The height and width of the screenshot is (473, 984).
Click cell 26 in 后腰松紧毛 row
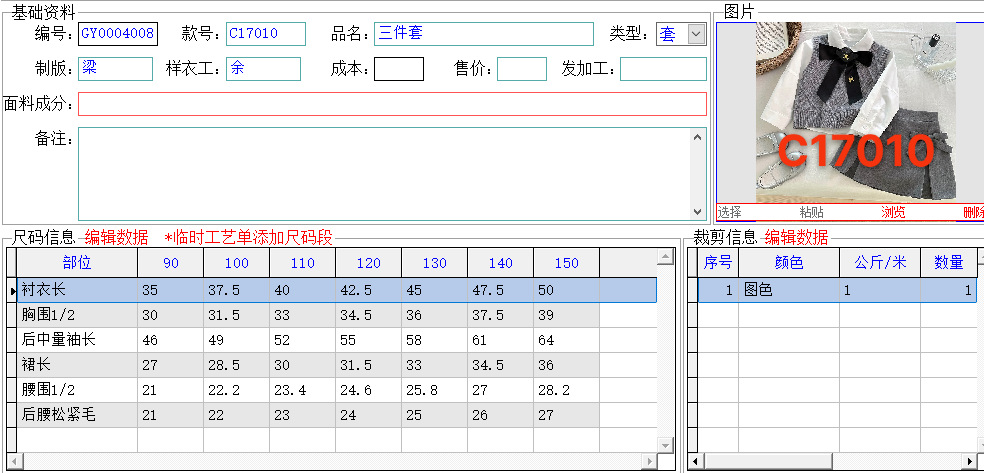pos(500,415)
